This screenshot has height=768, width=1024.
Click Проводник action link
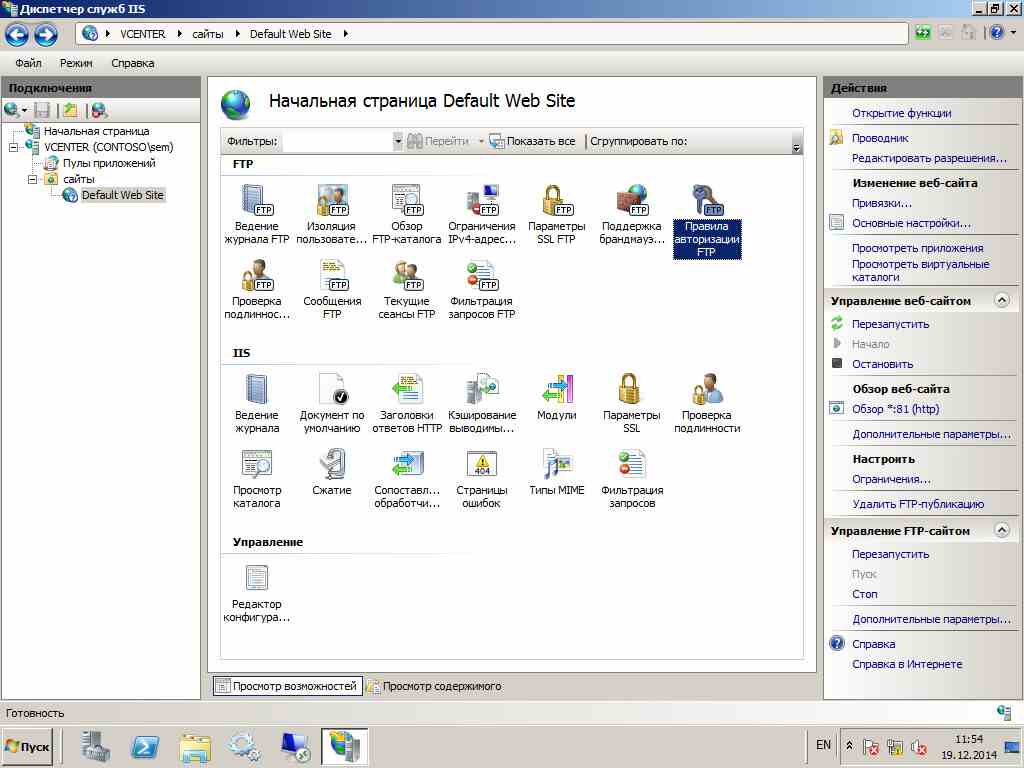(880, 138)
